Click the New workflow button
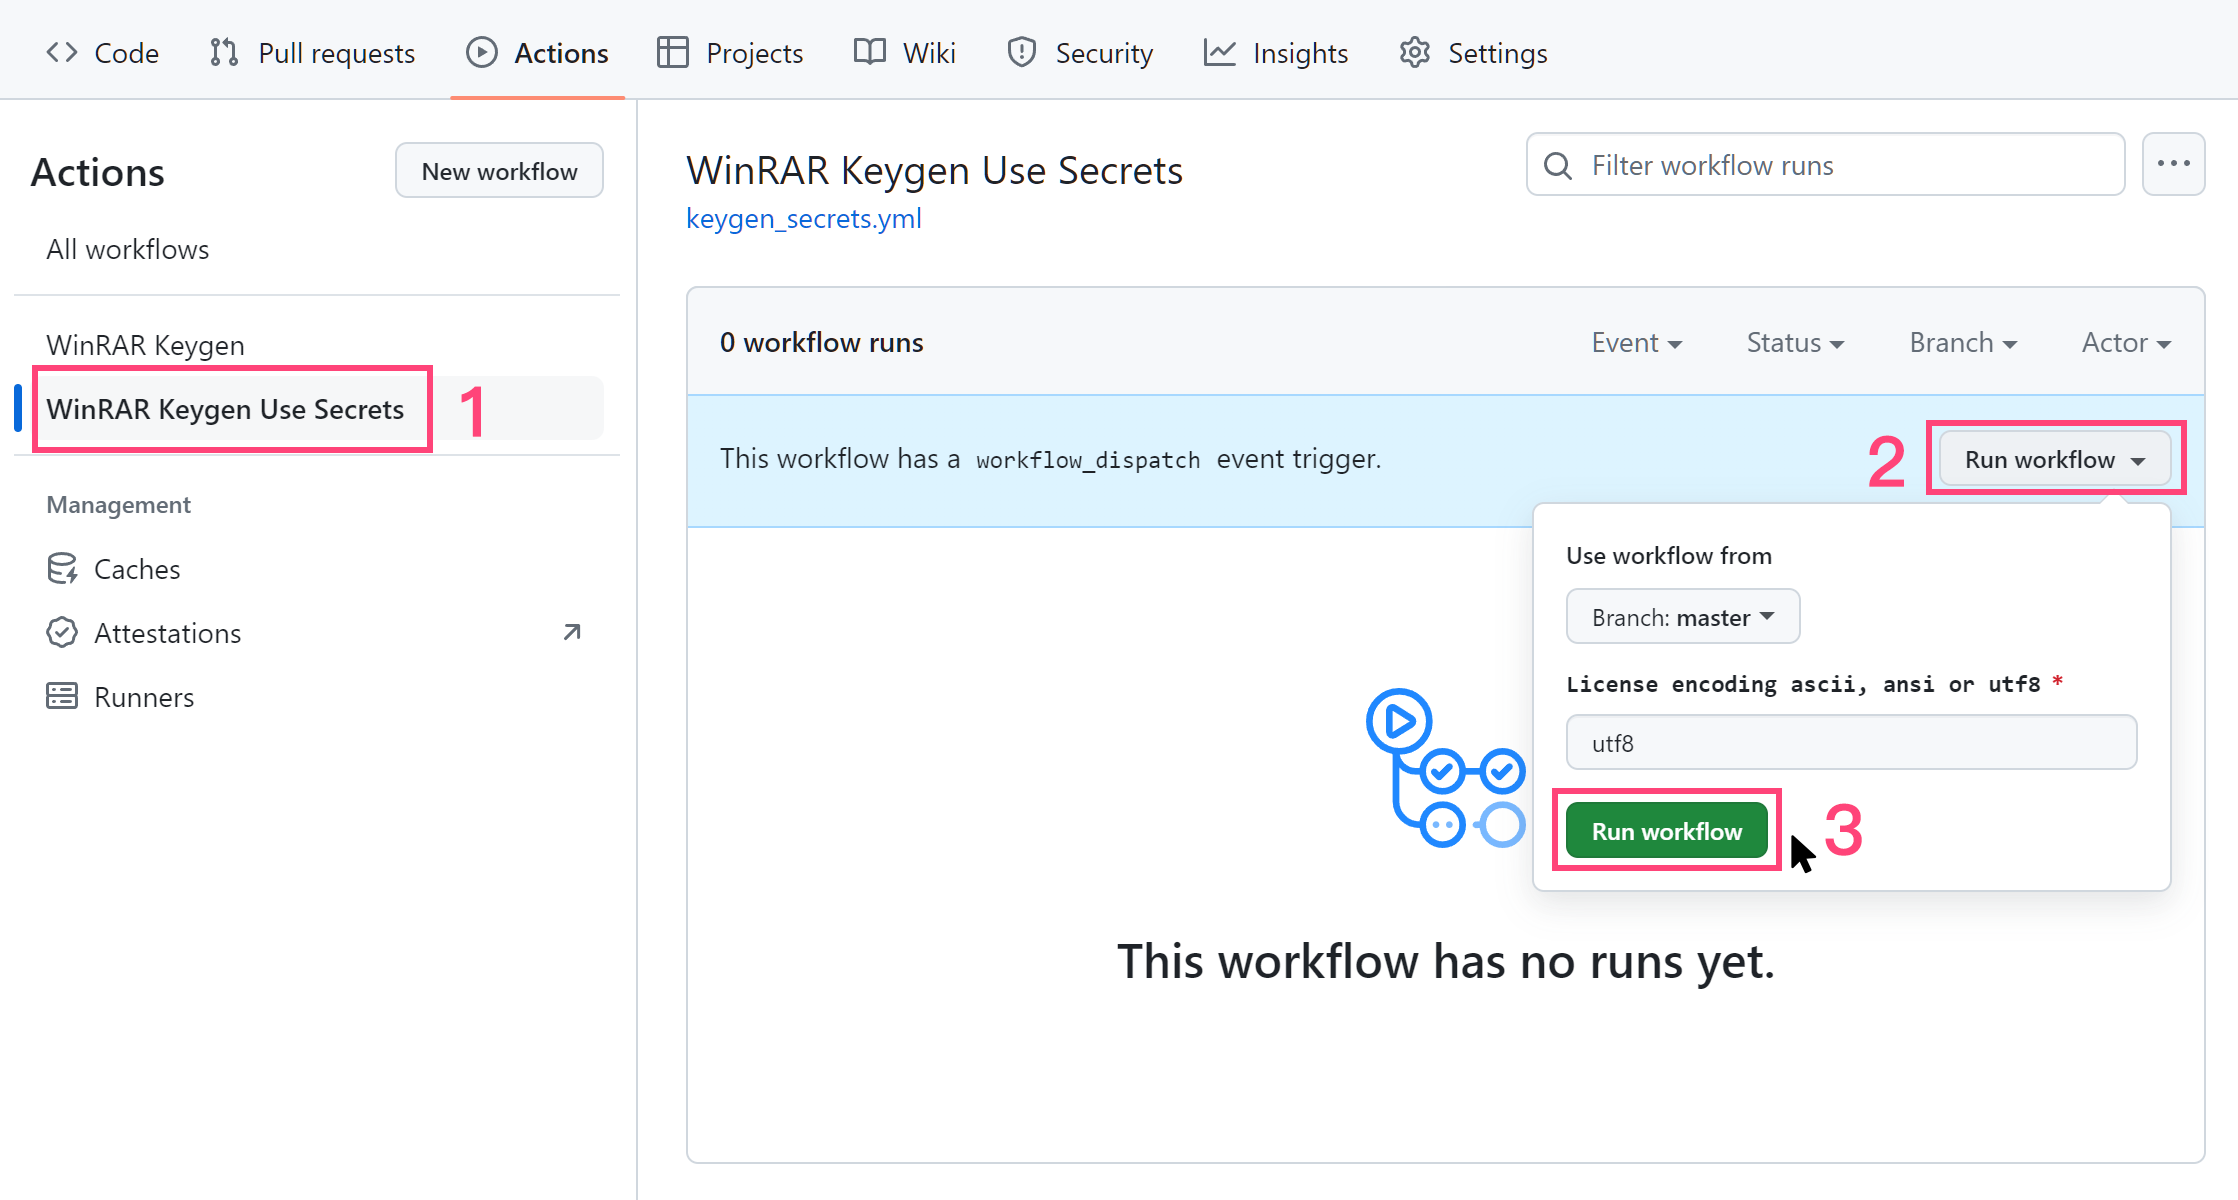Screen dimensions: 2238x1200 (x=499, y=171)
